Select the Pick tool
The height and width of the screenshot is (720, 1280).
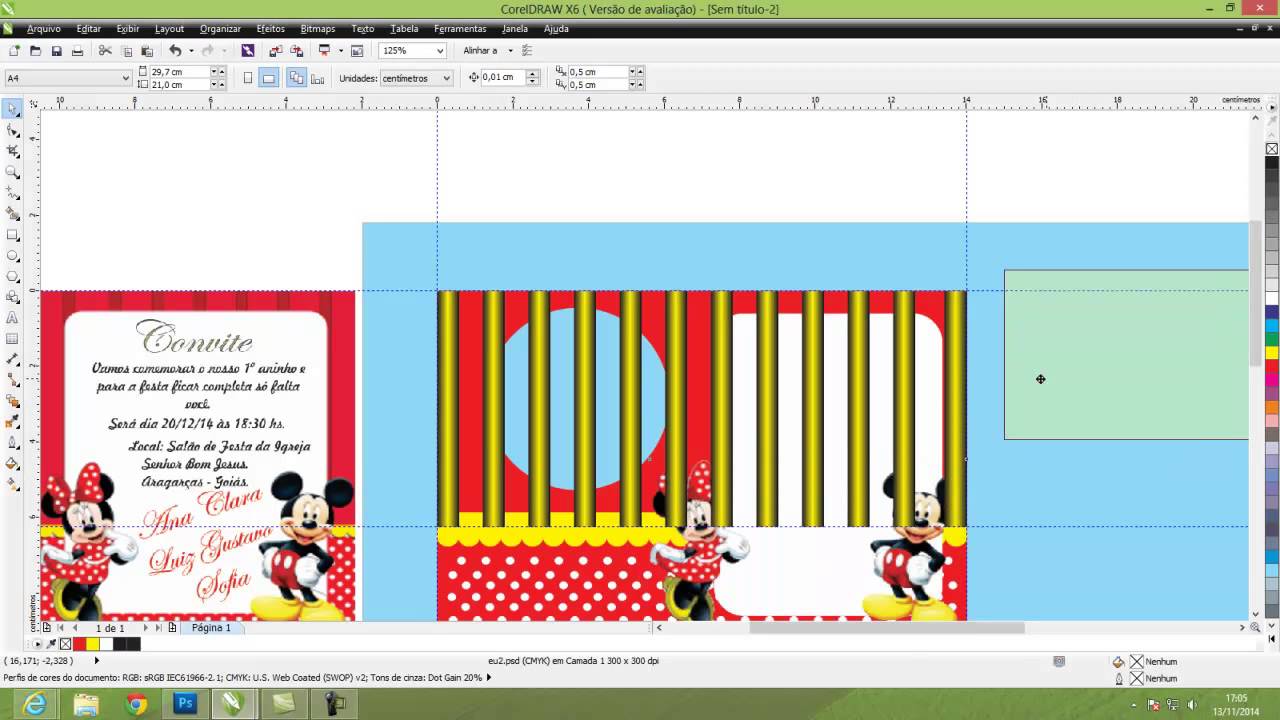[13, 108]
